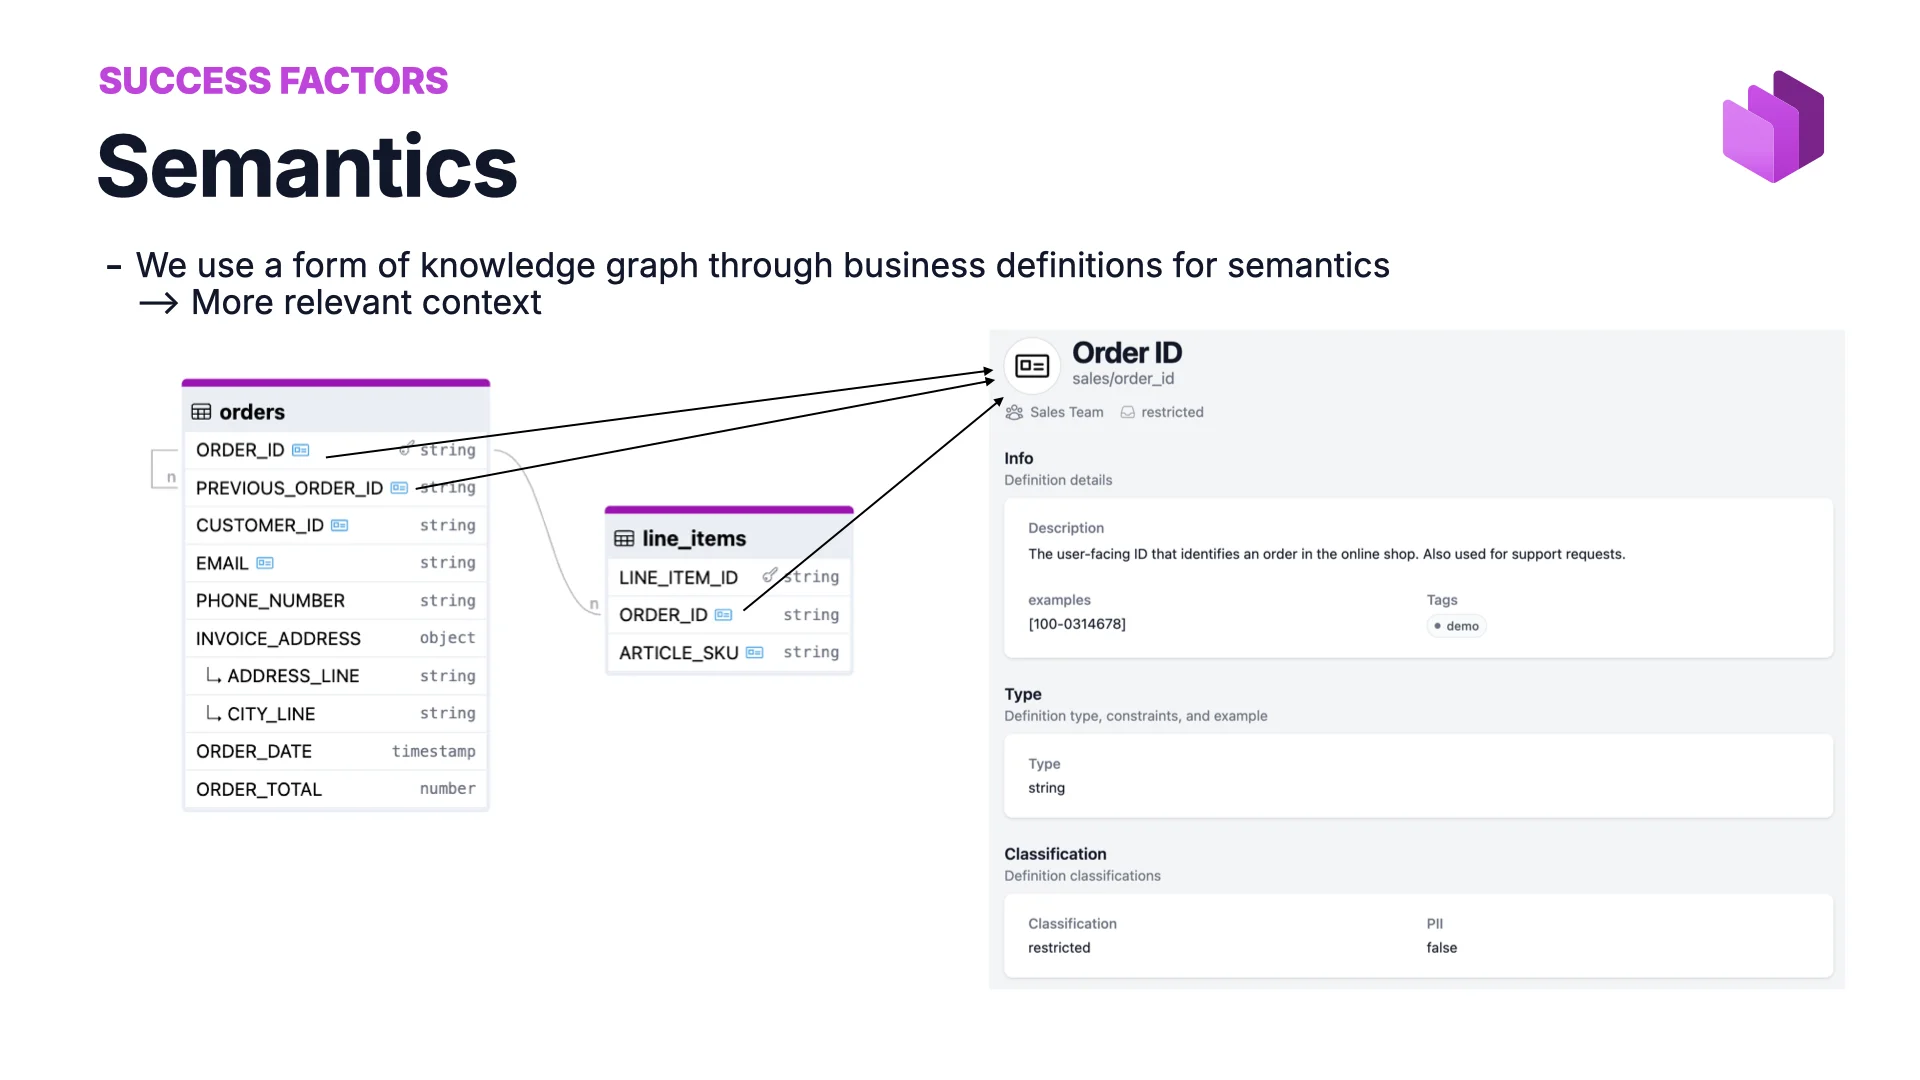The height and width of the screenshot is (1080, 1920).
Task: Switch to the Classification section of the panel
Action: point(1055,854)
